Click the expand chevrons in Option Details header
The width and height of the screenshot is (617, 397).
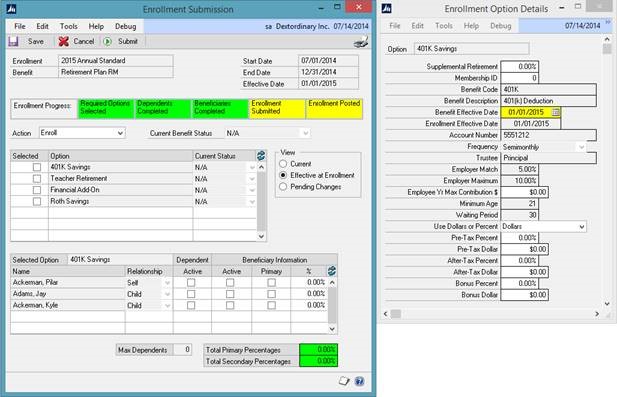coord(608,22)
